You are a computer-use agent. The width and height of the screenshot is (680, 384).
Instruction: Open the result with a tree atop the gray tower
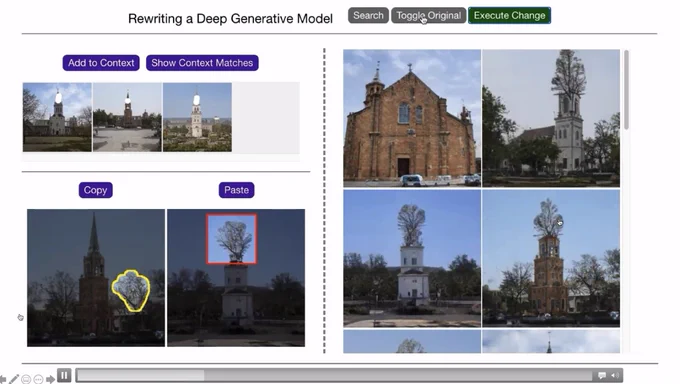point(551,118)
